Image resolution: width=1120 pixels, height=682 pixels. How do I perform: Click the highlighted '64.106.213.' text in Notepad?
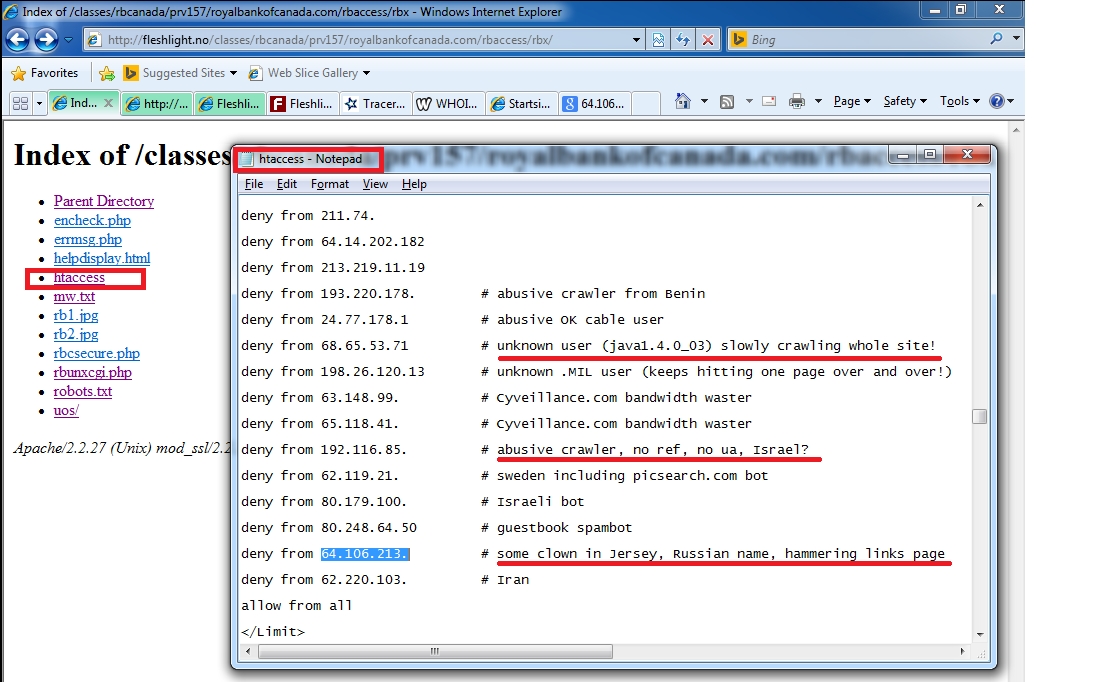[x=365, y=554]
